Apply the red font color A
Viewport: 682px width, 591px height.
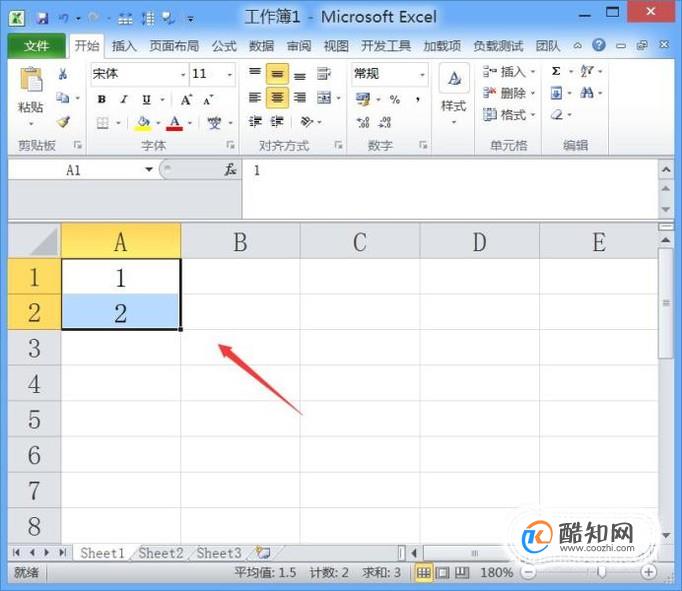[x=174, y=123]
